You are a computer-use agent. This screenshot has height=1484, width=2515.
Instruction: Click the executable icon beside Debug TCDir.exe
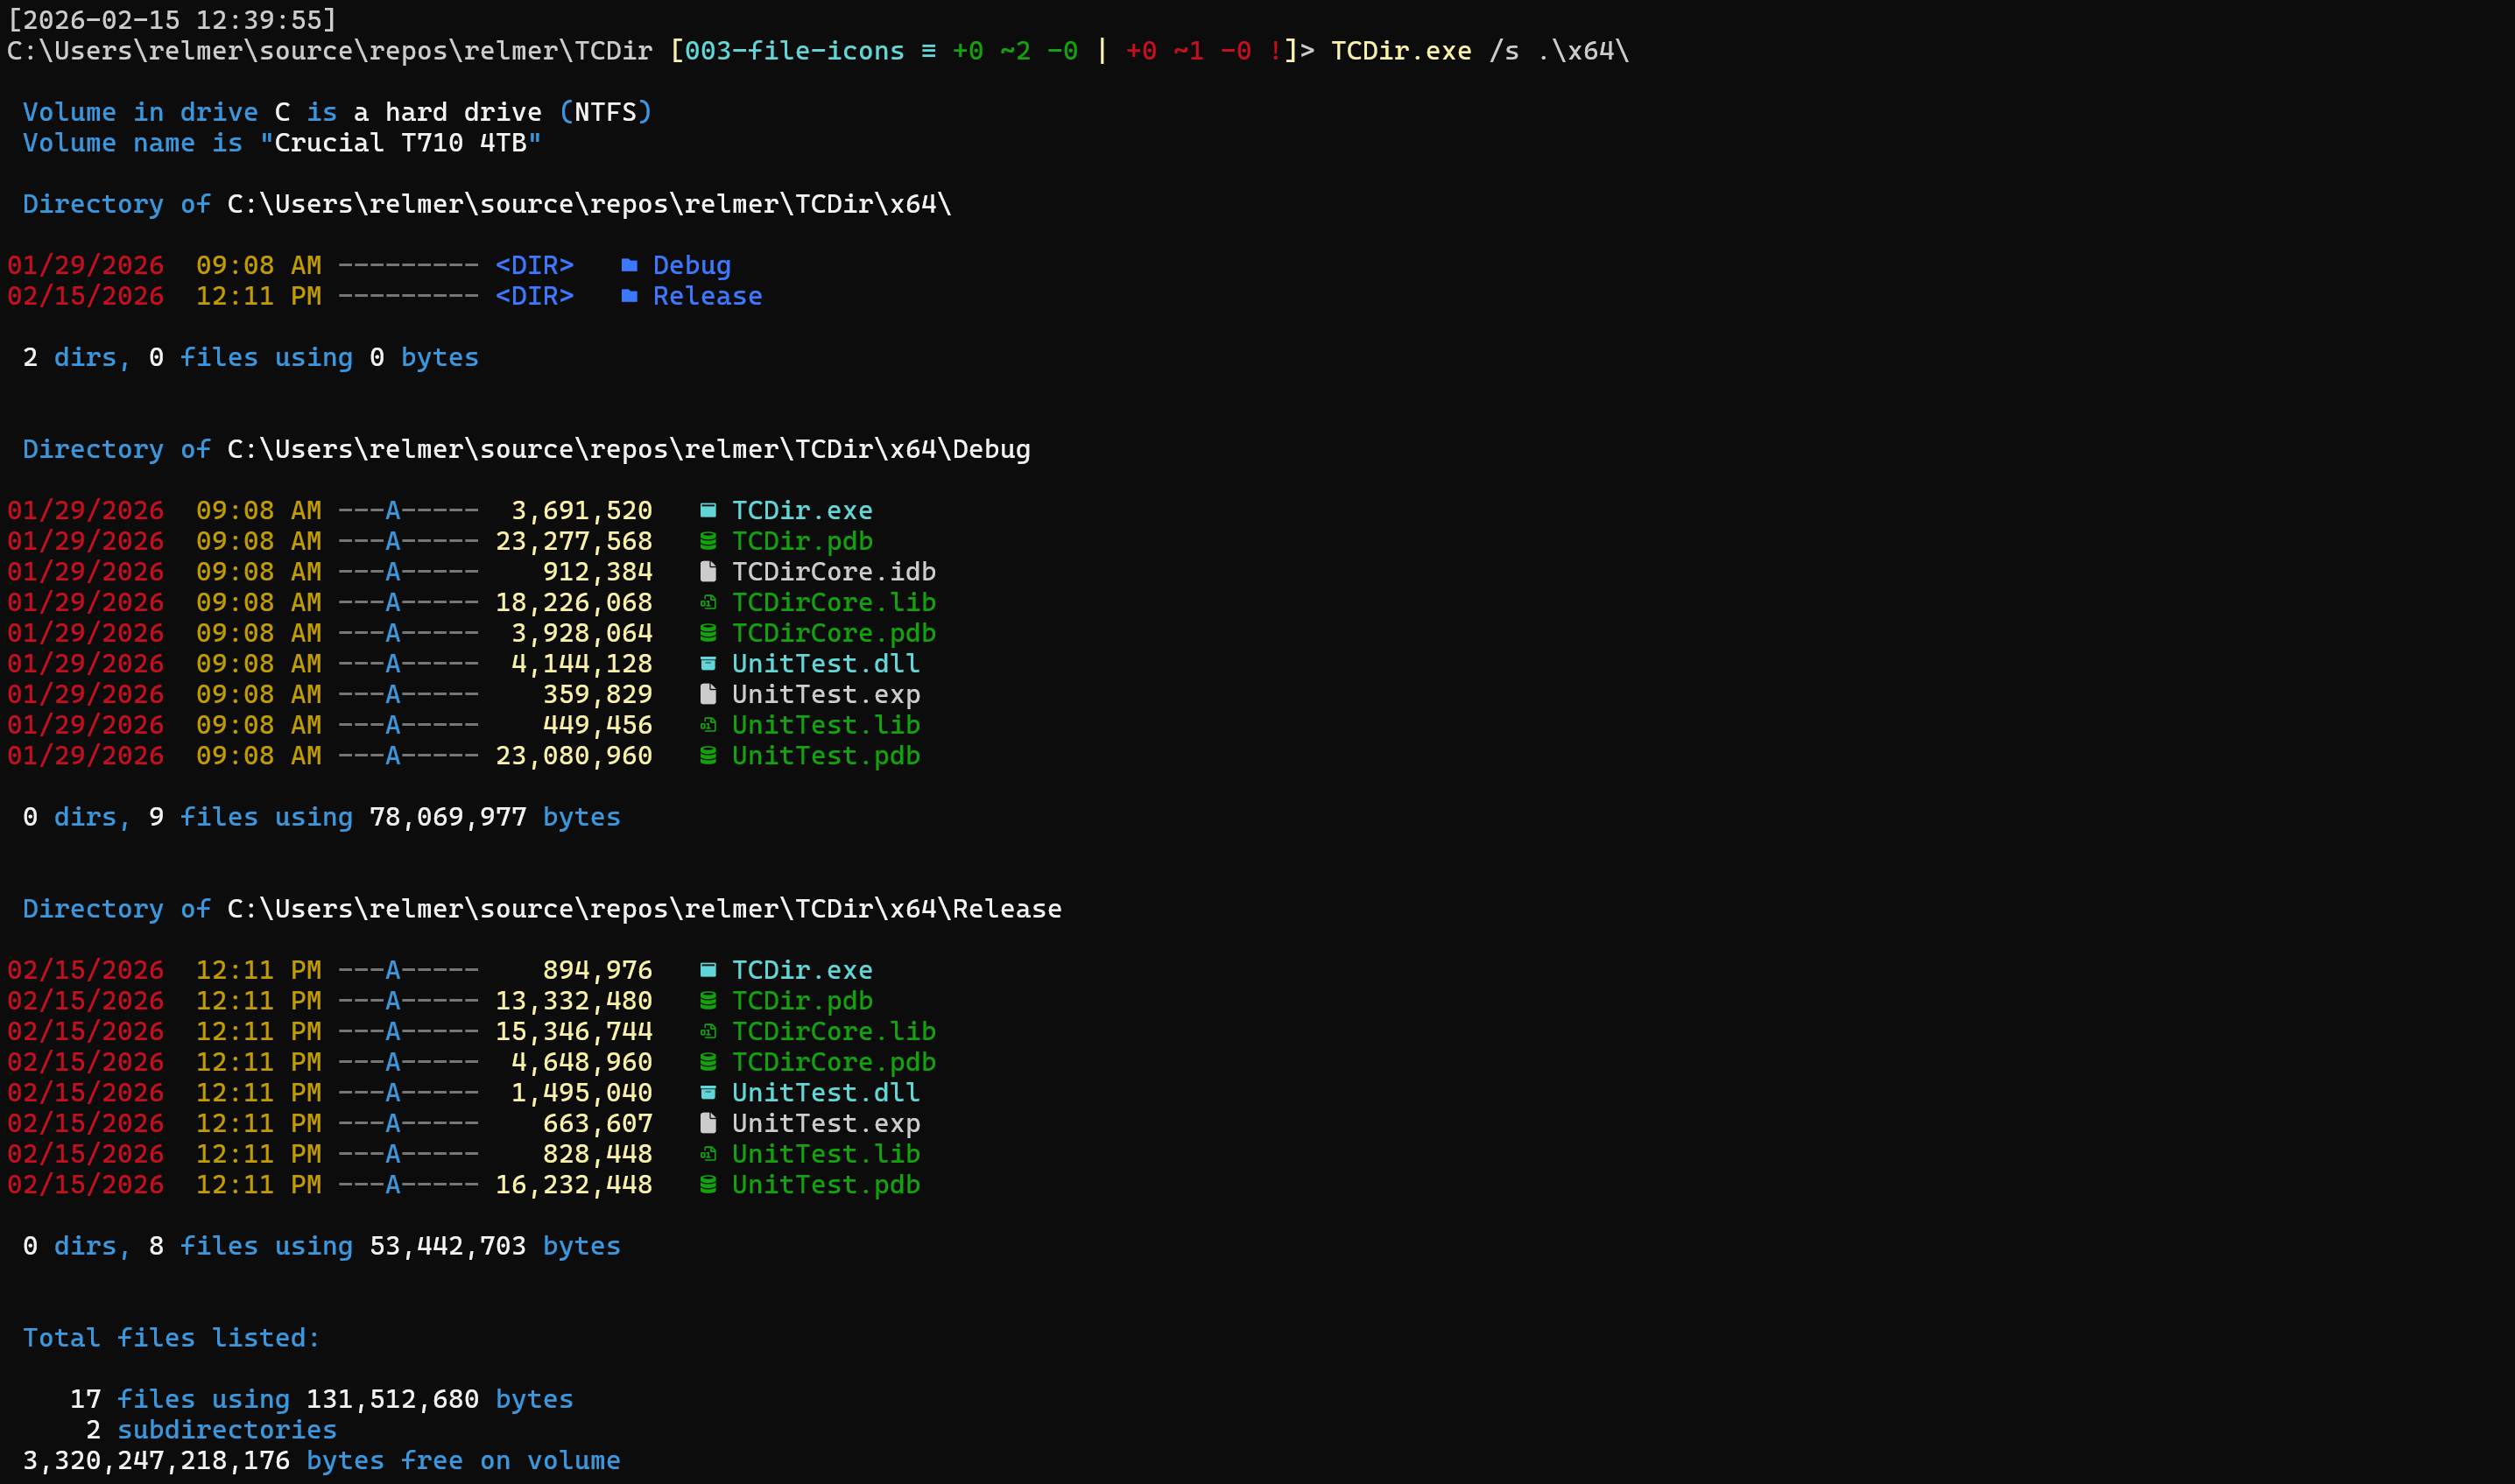coord(708,510)
